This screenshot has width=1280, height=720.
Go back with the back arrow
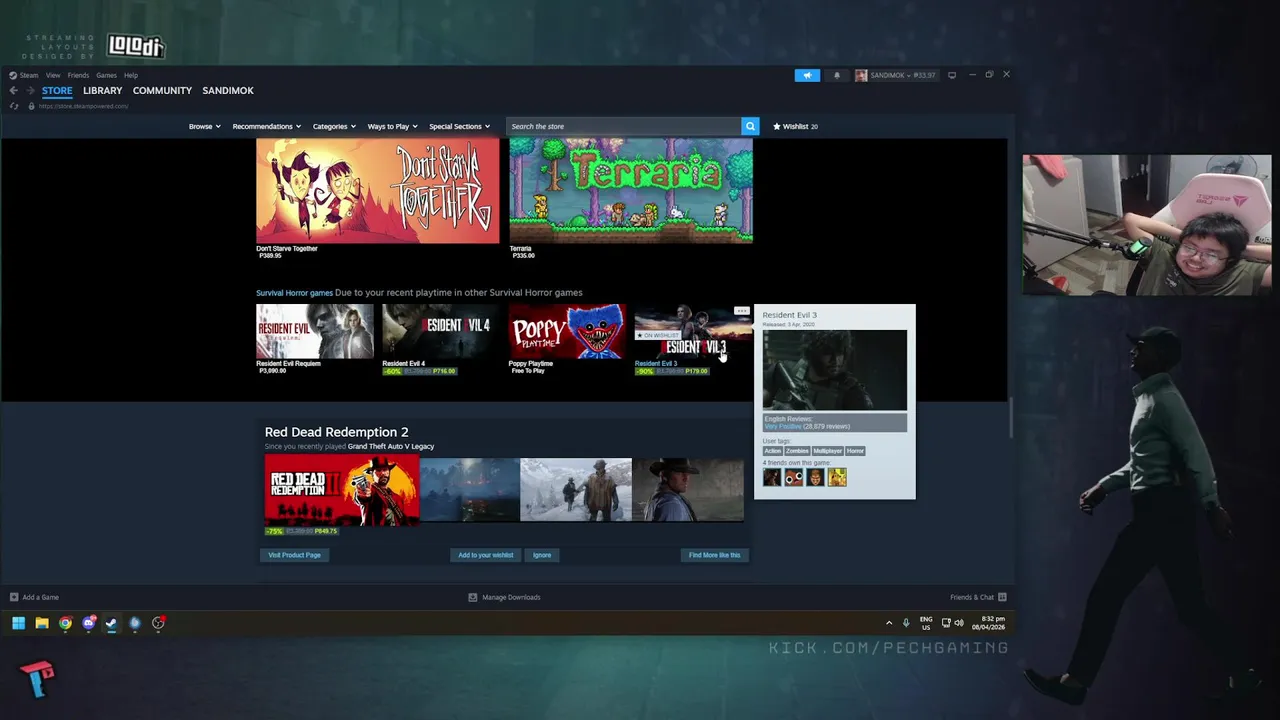click(x=14, y=90)
